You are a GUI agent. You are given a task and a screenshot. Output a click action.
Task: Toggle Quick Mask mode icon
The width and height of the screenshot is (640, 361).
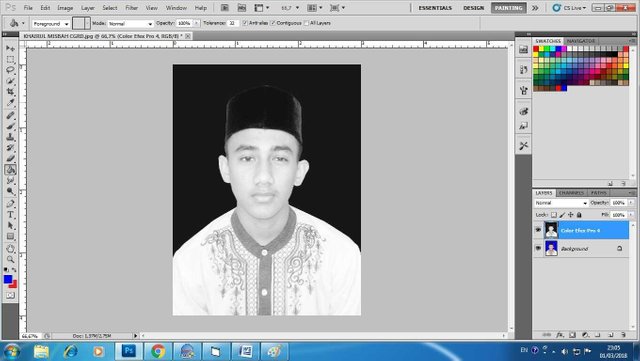10,295
